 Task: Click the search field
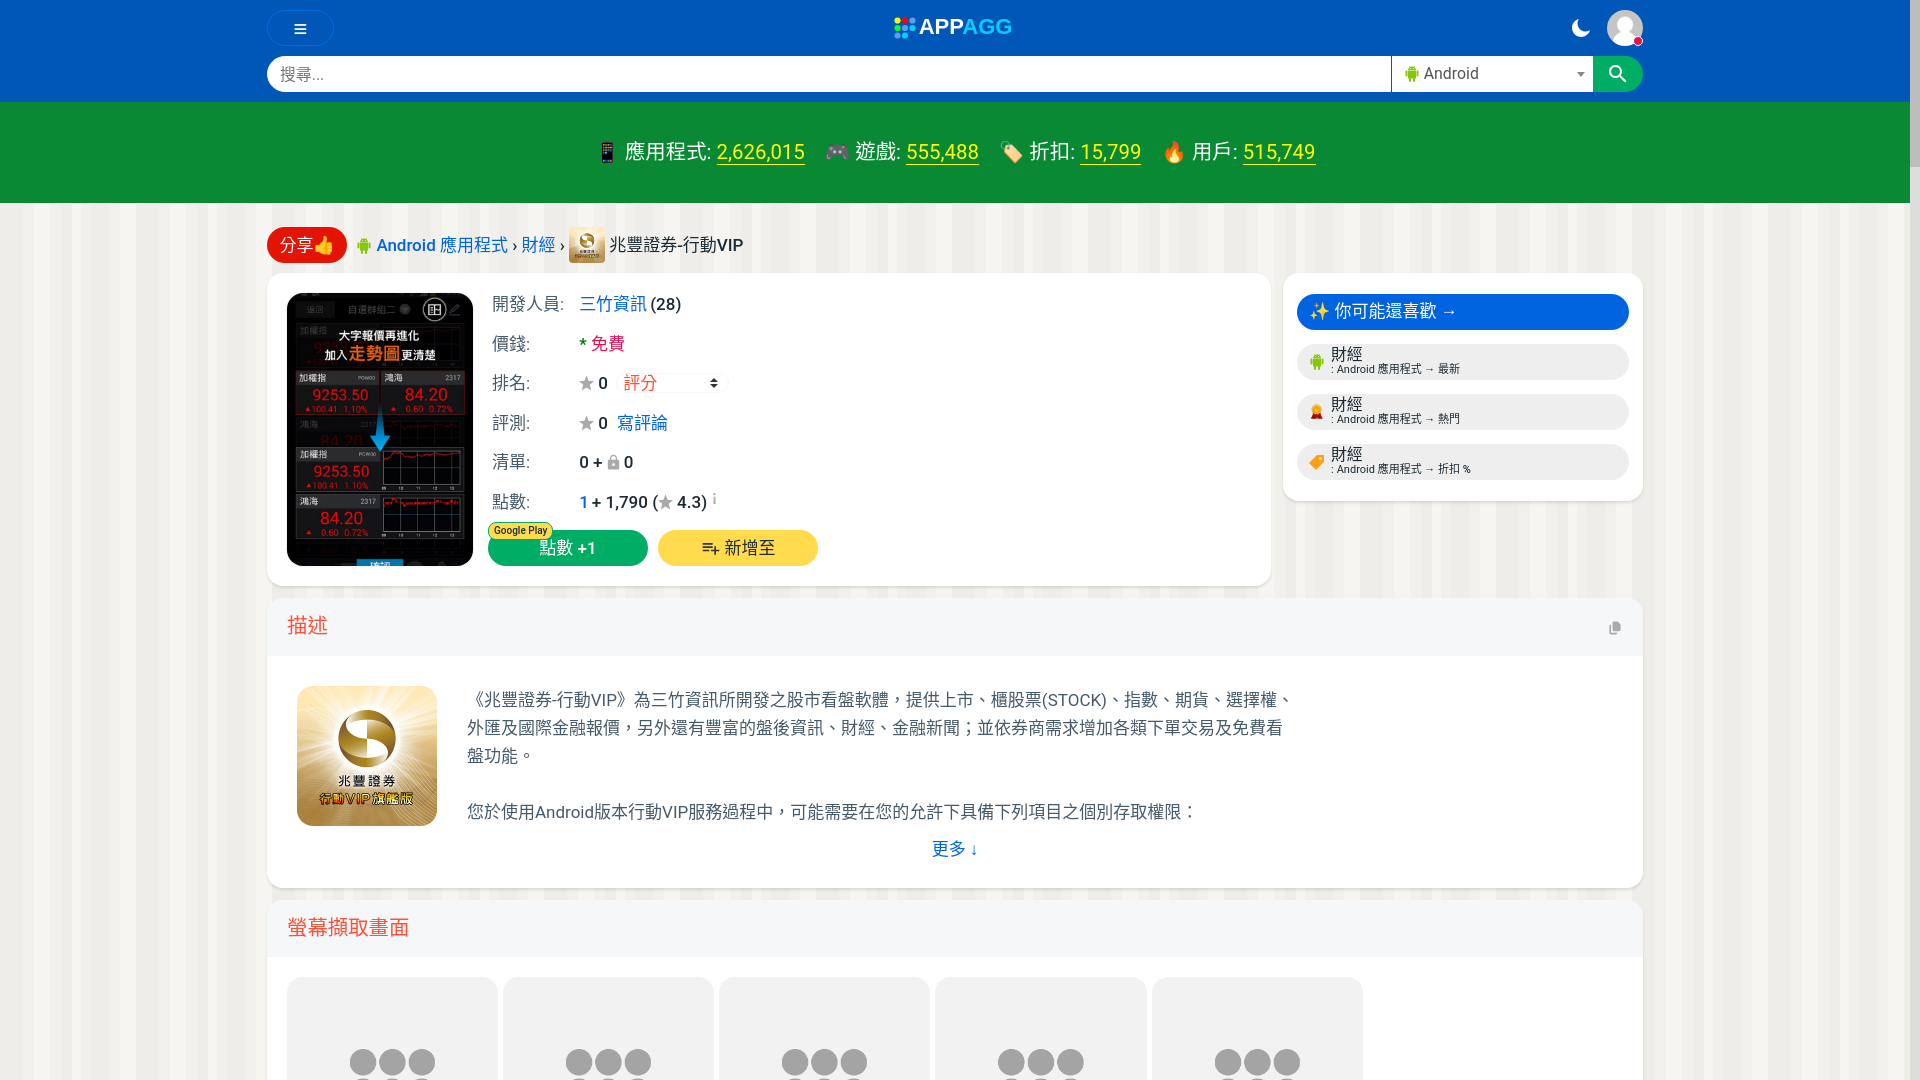[x=829, y=74]
